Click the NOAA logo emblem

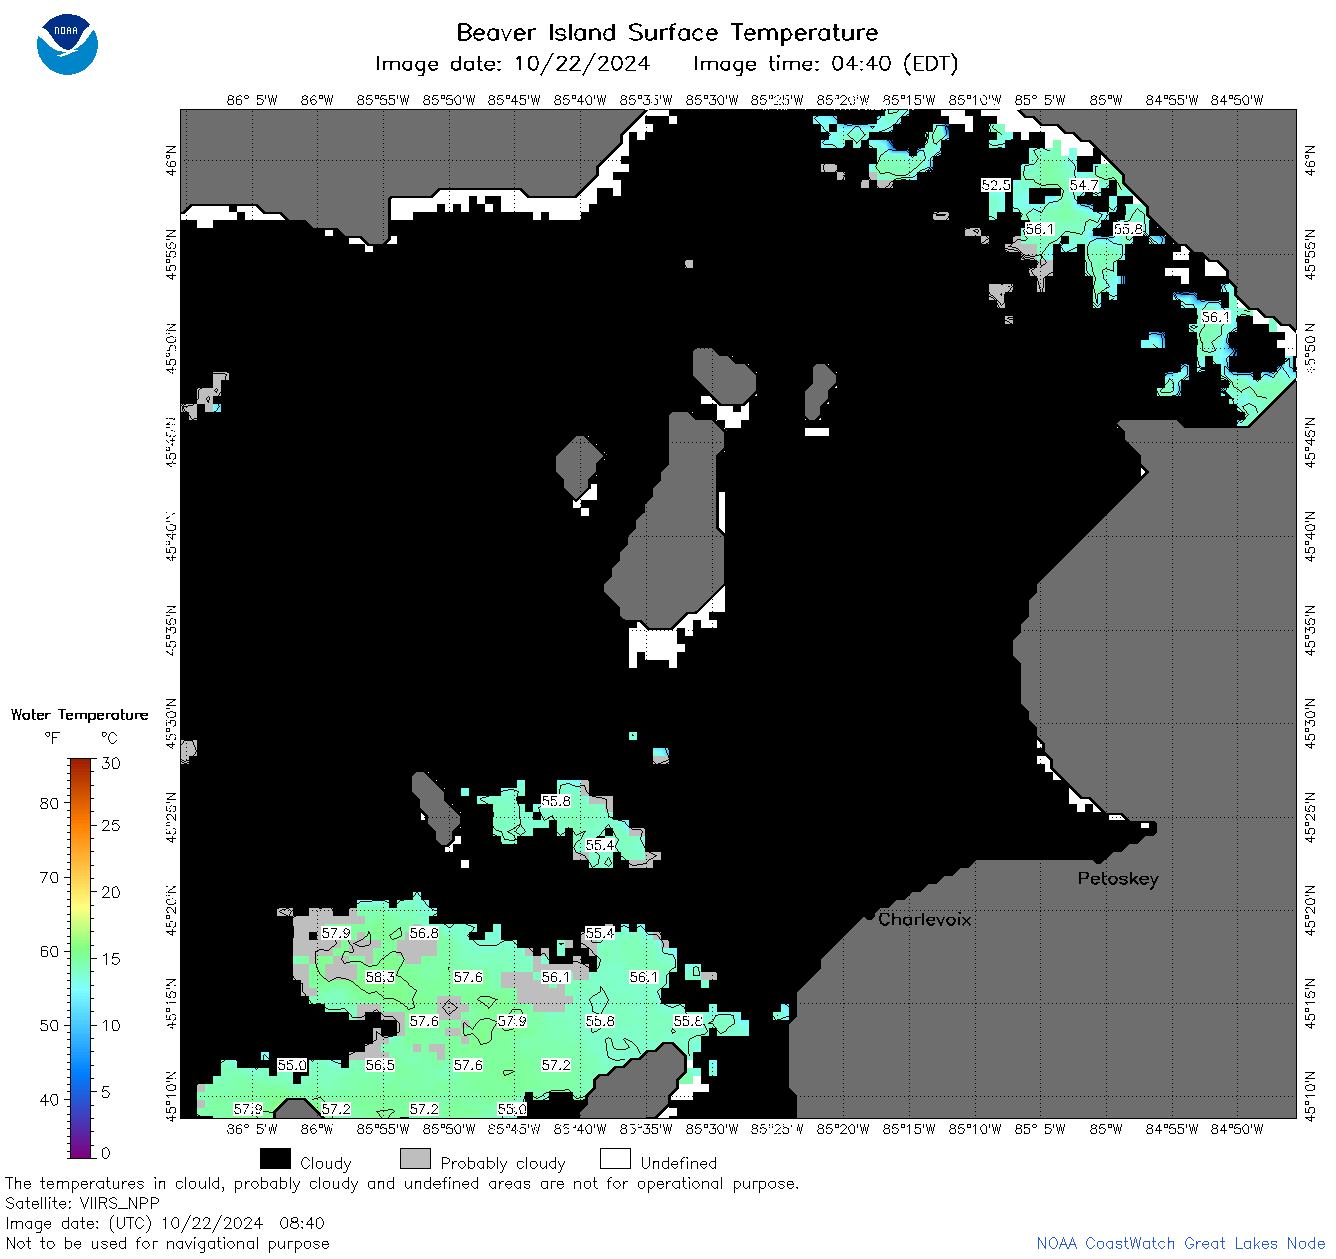(67, 44)
